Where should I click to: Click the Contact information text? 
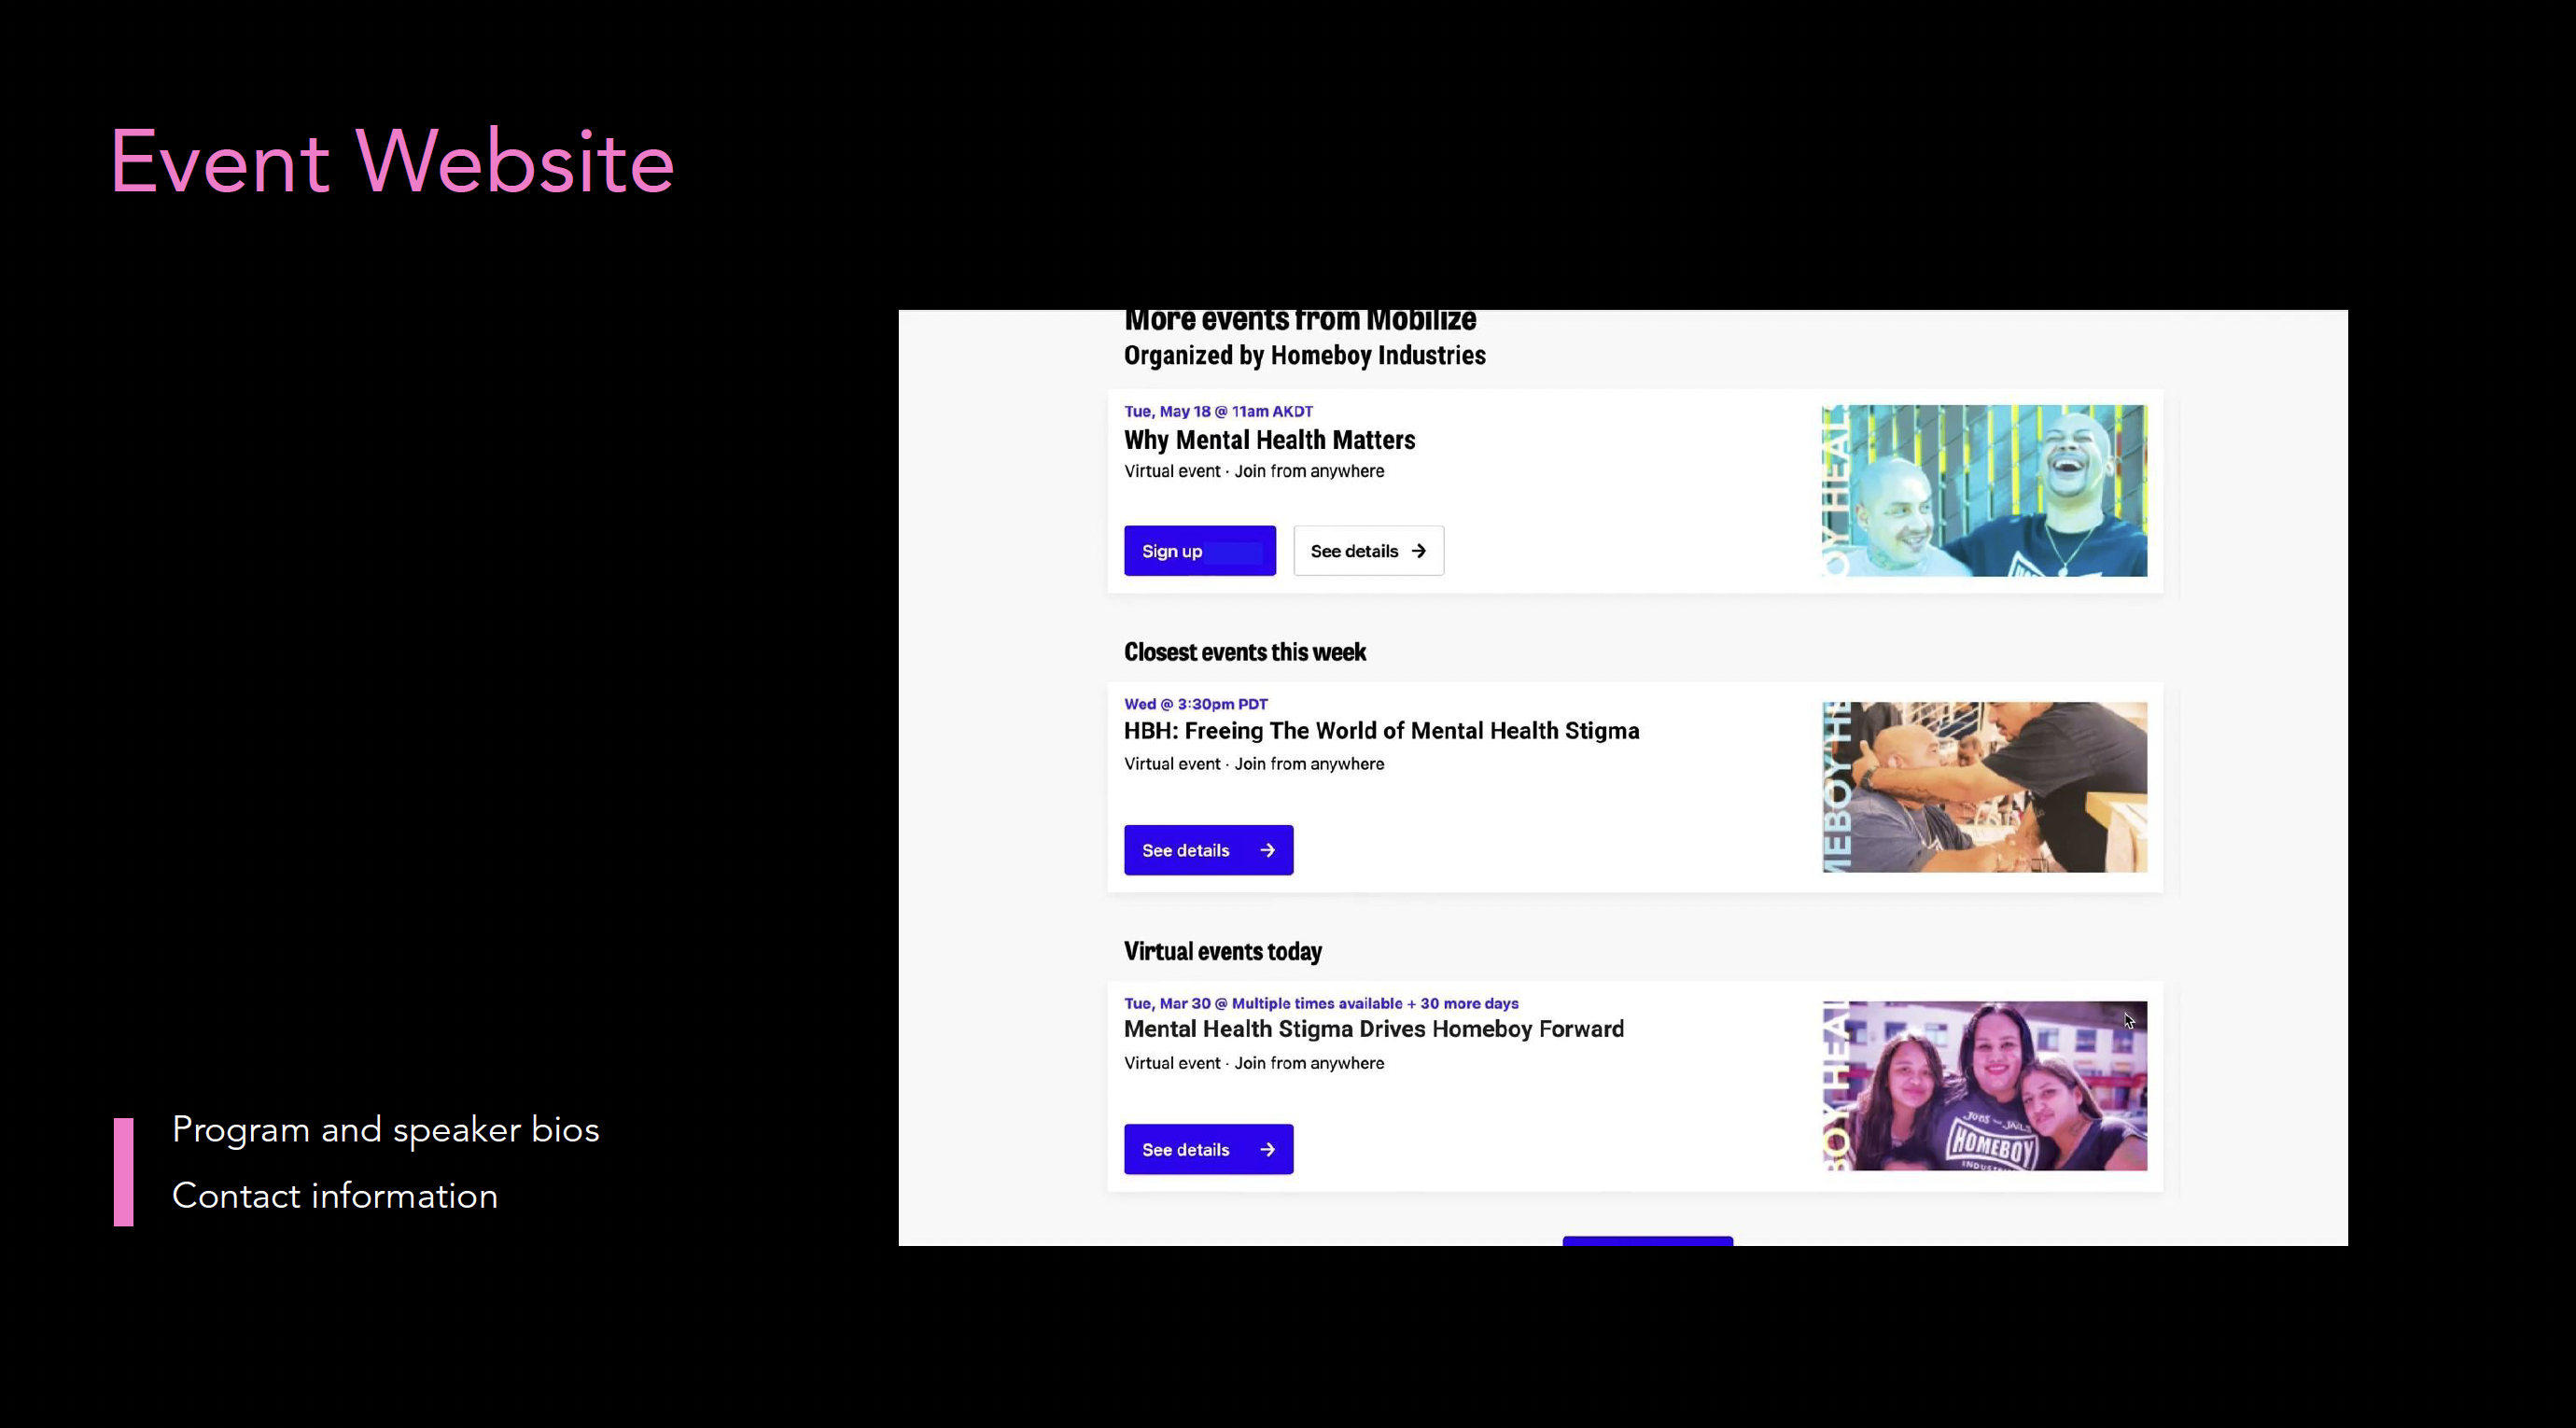click(334, 1196)
